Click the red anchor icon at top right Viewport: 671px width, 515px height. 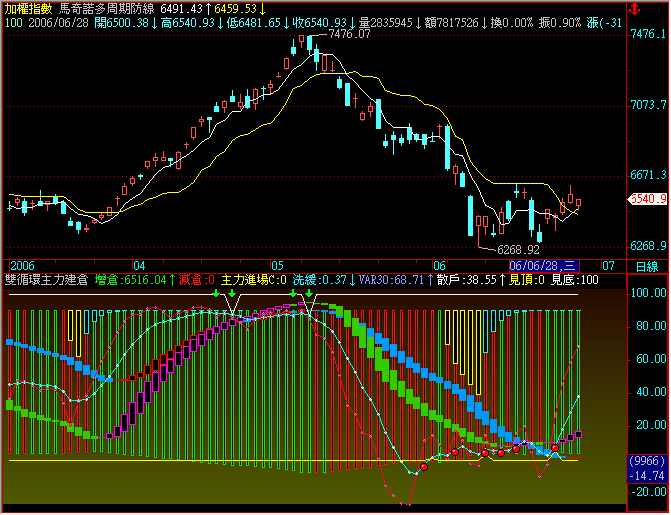pos(634,9)
